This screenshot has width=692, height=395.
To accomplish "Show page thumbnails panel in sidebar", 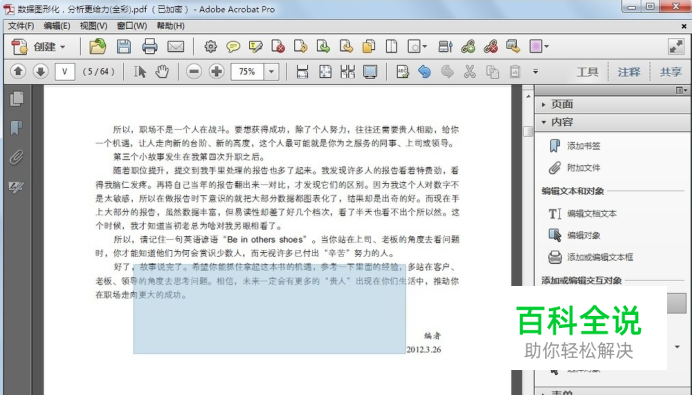I will 16,98.
